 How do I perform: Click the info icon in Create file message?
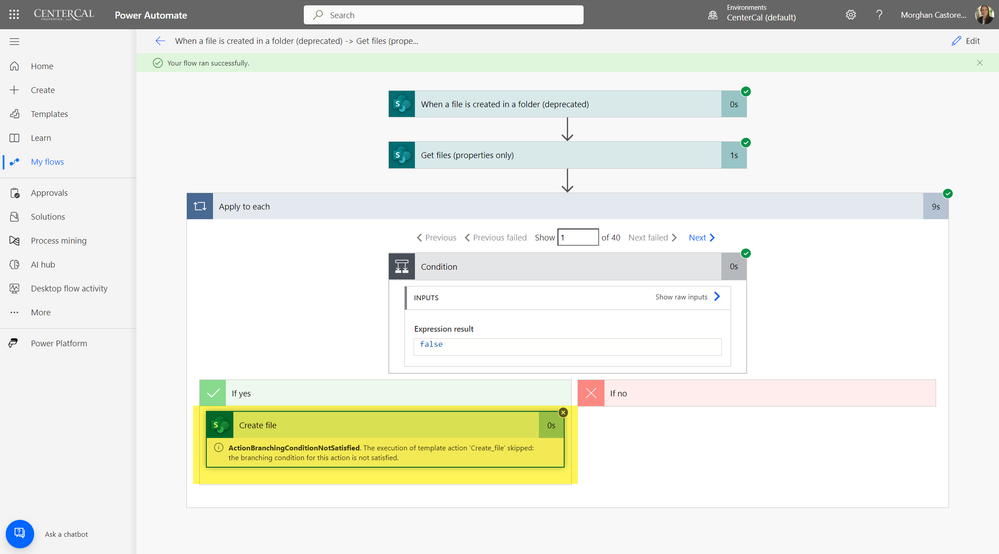click(219, 448)
